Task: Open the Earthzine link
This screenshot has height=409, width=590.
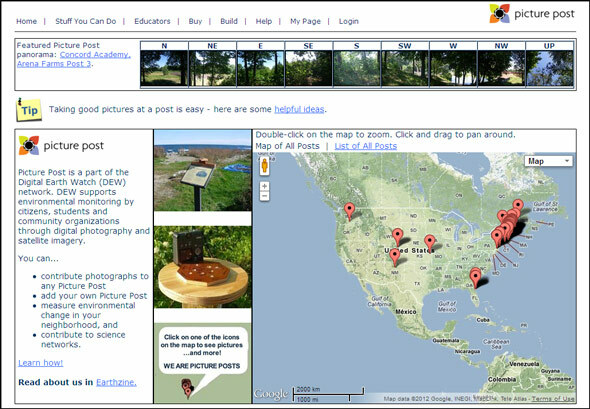Action: click(116, 382)
